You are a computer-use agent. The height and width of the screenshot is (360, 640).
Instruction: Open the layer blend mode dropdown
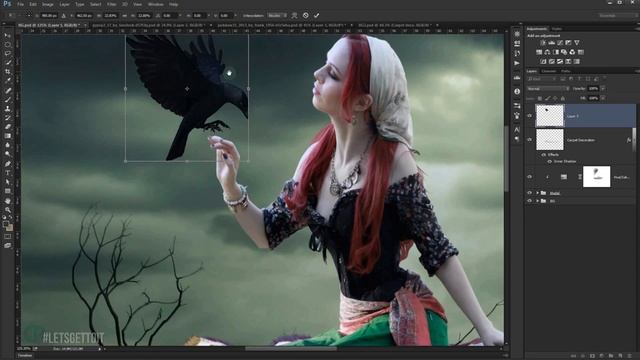coord(548,89)
